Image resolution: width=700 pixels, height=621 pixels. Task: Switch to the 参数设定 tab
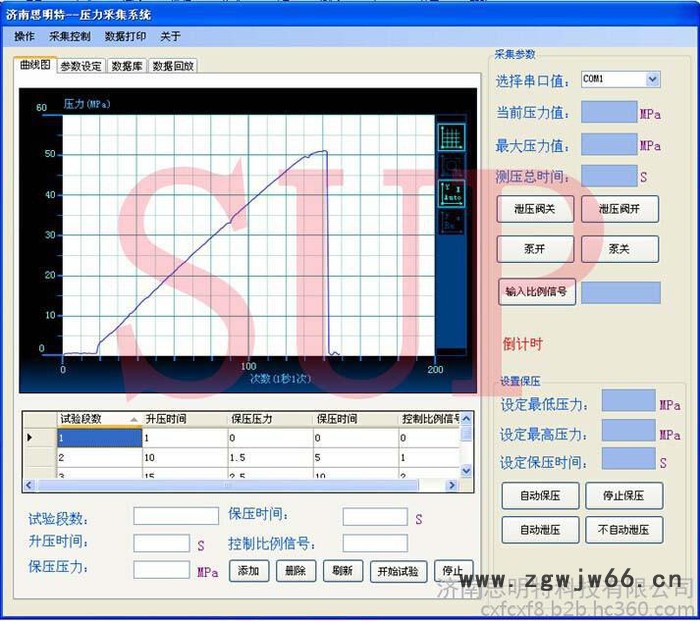(x=81, y=67)
